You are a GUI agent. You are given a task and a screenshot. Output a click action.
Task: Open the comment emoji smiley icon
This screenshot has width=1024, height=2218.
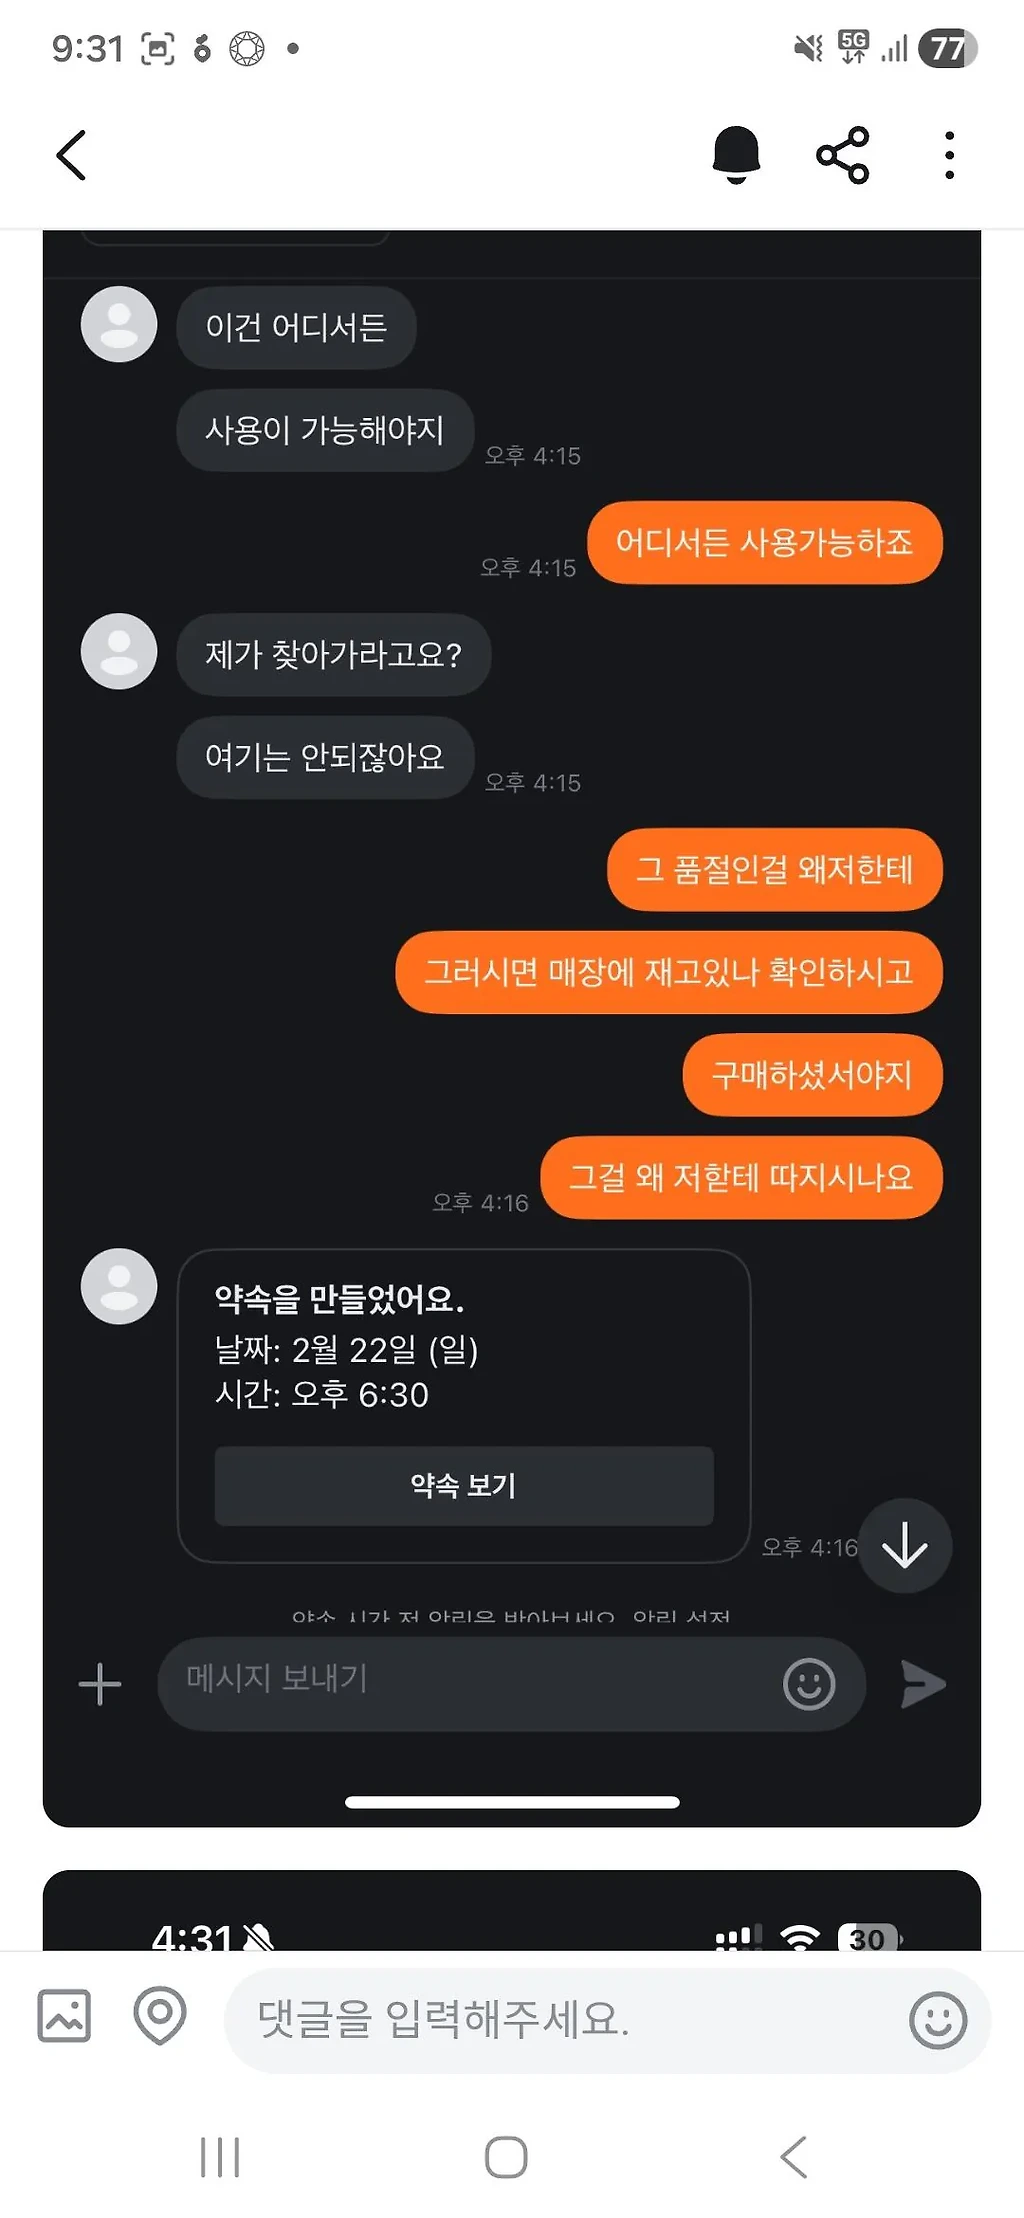point(938,2020)
